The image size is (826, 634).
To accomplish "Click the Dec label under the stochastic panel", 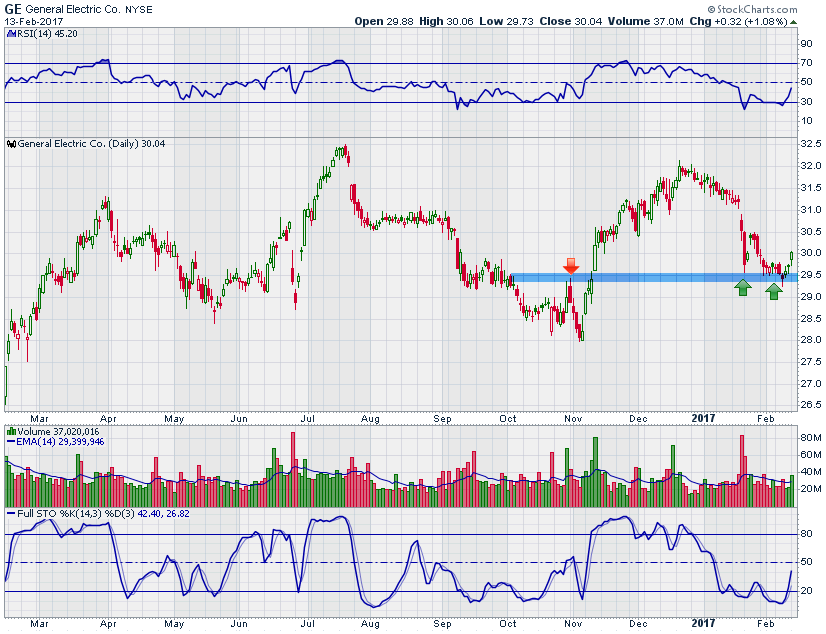I will pos(638,624).
